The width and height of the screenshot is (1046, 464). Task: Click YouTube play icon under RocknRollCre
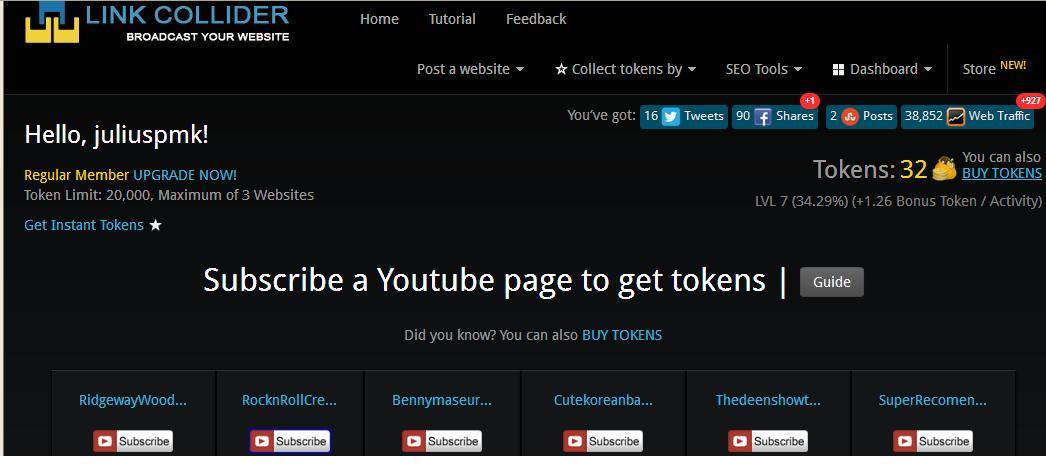coord(262,441)
